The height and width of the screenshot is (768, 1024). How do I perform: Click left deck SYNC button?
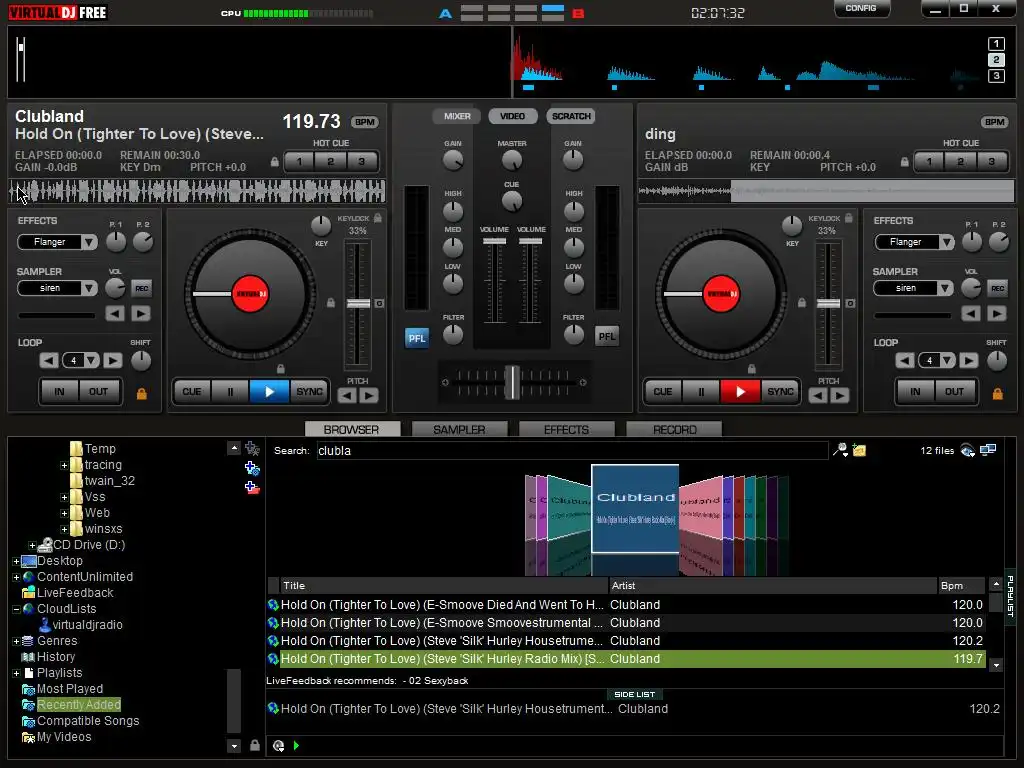tap(309, 392)
